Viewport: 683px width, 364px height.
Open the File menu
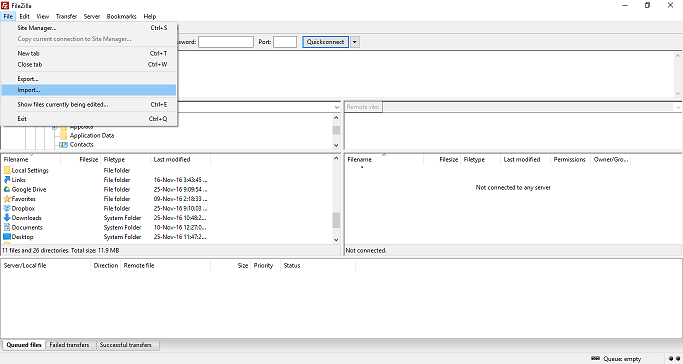8,17
